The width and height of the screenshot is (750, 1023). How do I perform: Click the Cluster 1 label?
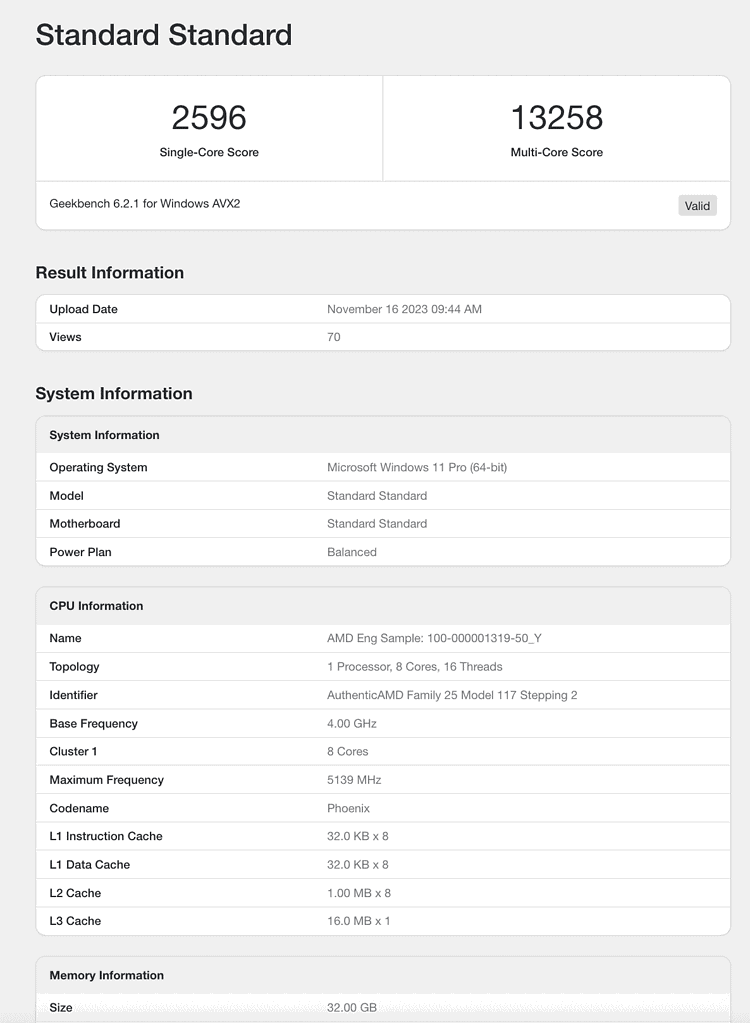tap(73, 752)
